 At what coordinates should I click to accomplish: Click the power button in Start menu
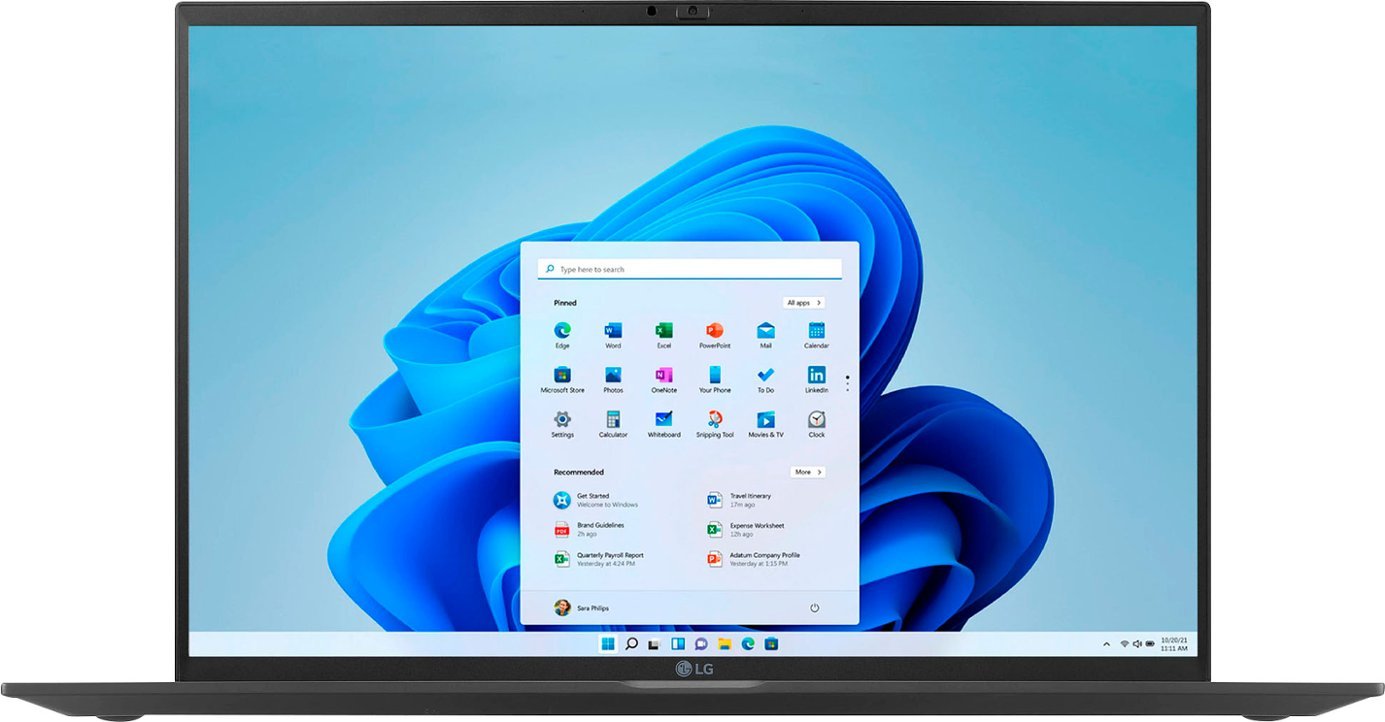814,608
